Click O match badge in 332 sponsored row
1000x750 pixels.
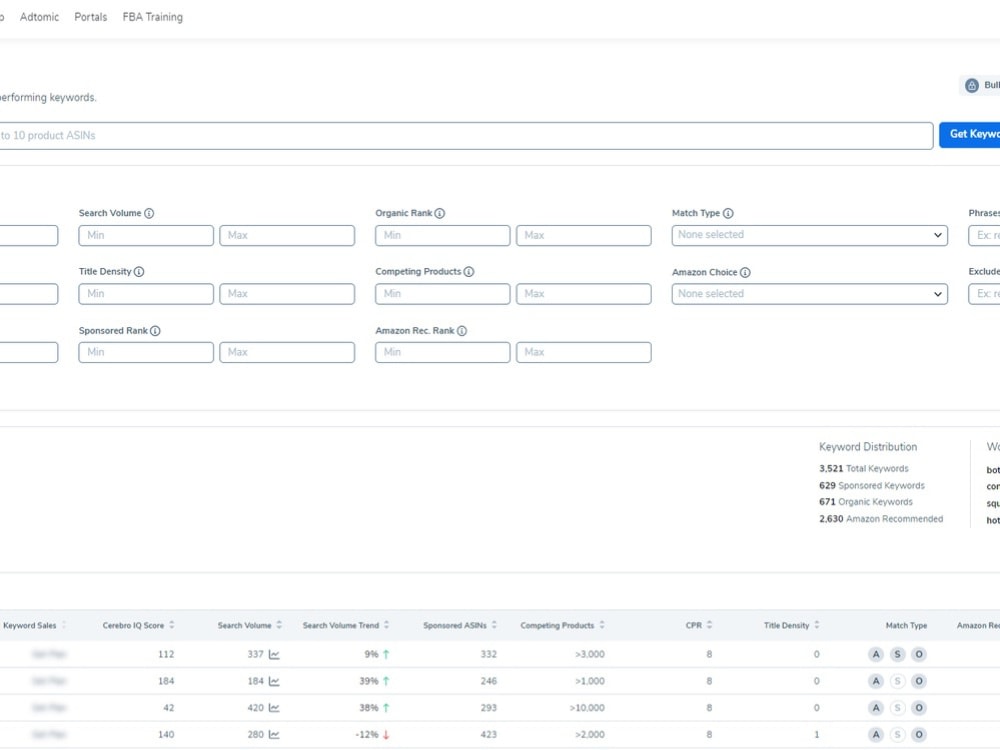919,654
